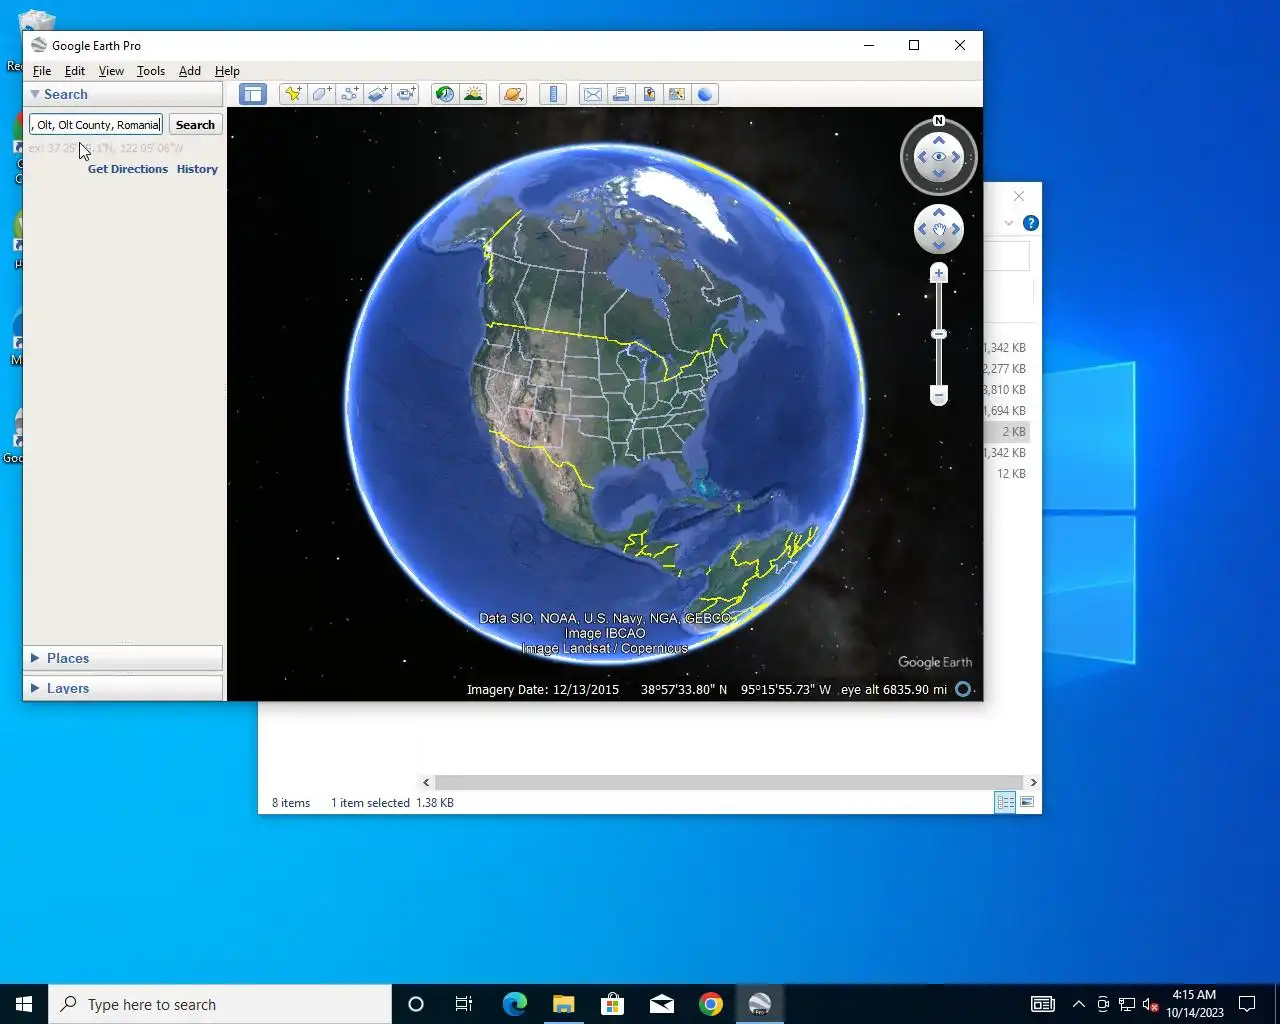Expand ribbon chevron in File Explorer window
The height and width of the screenshot is (1024, 1280).
click(1009, 223)
